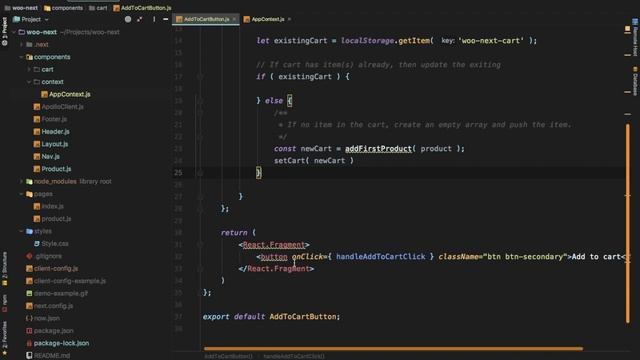The image size is (640, 360).
Task: Open the Database side panel
Action: pos(635,82)
